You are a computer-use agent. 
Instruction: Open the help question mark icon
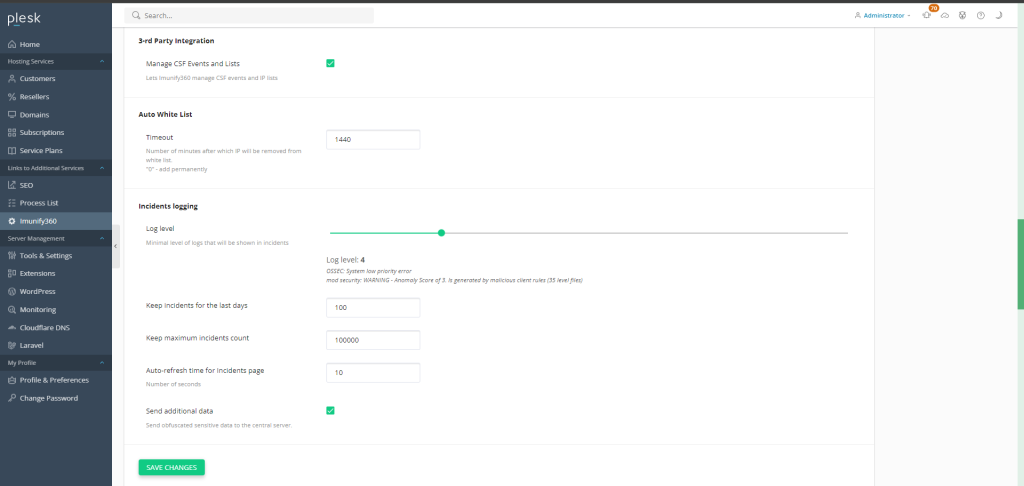(981, 16)
